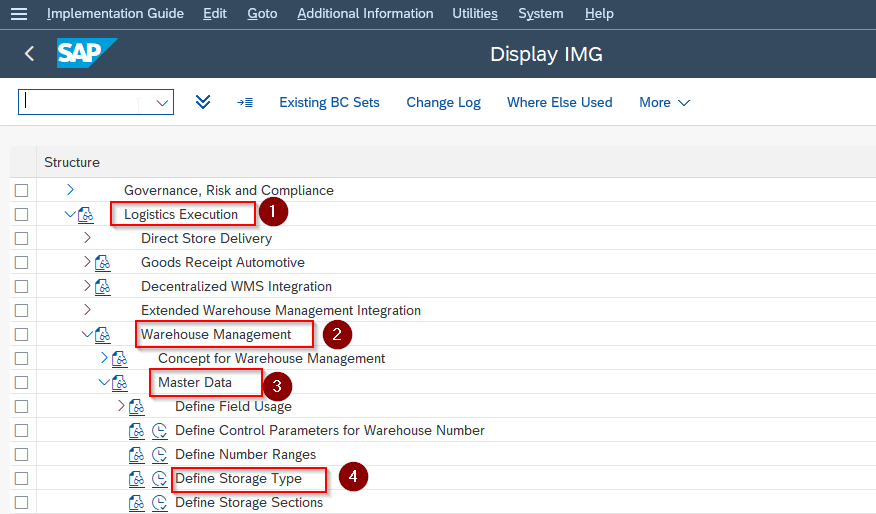Click the Existing BC Sets button
The image size is (876, 514).
(x=329, y=102)
